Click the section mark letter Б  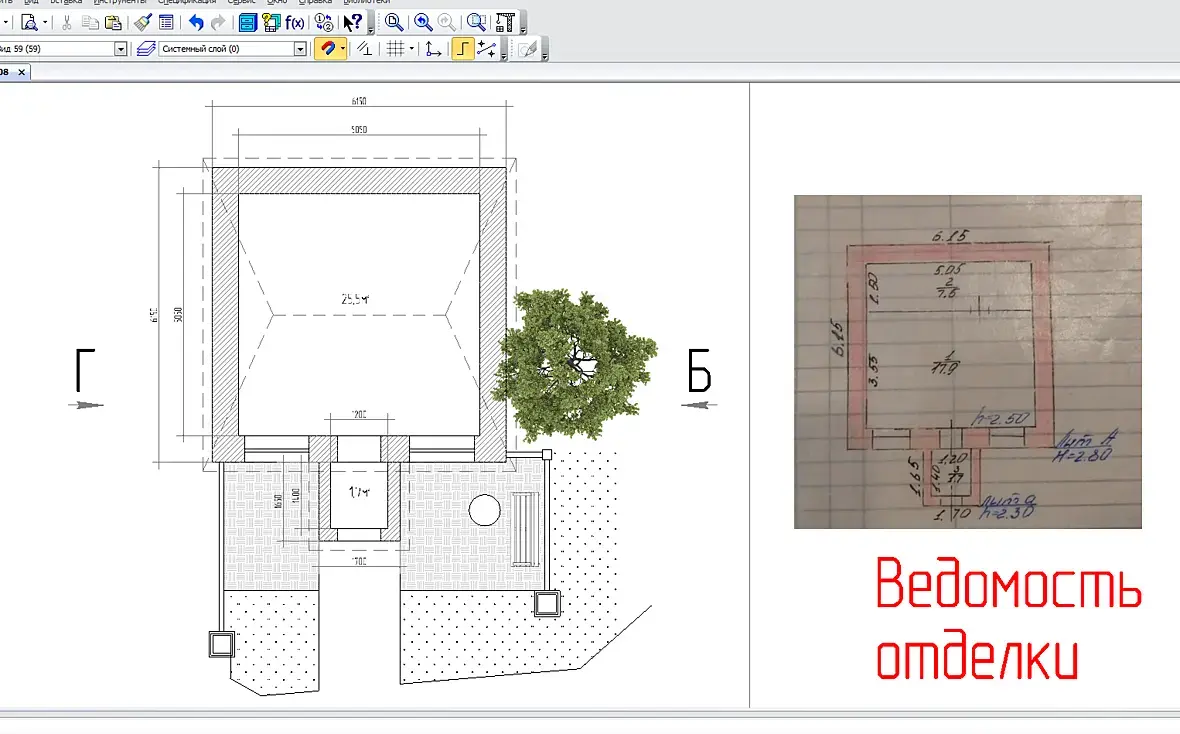[699, 370]
